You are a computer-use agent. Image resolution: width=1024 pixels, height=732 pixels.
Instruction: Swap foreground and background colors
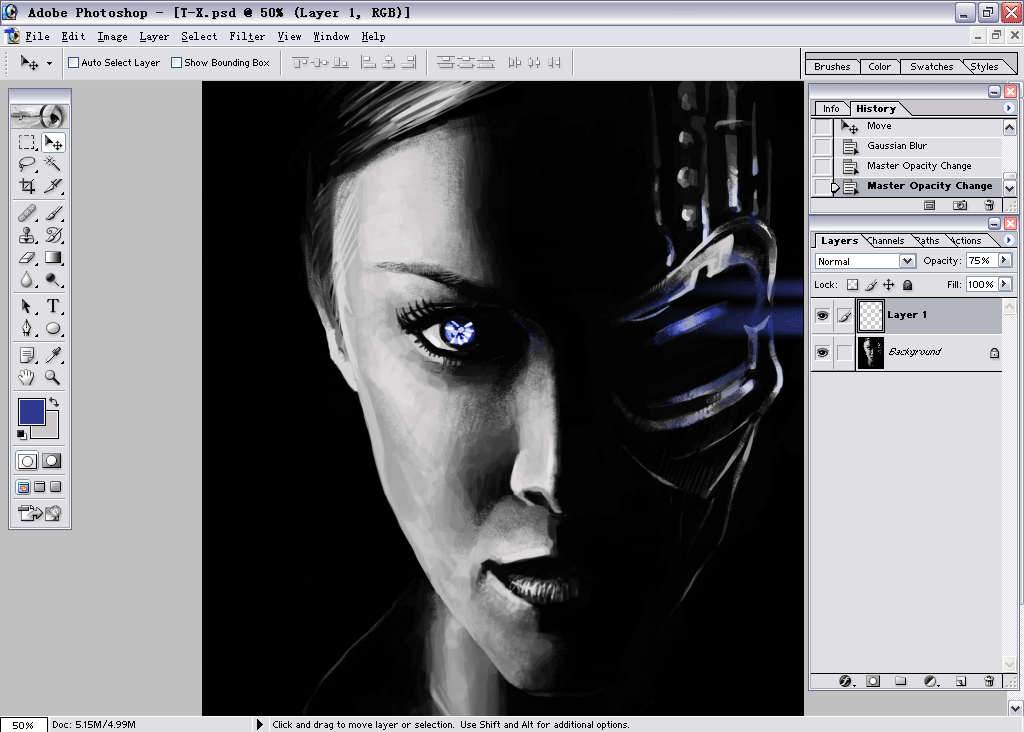(x=54, y=402)
